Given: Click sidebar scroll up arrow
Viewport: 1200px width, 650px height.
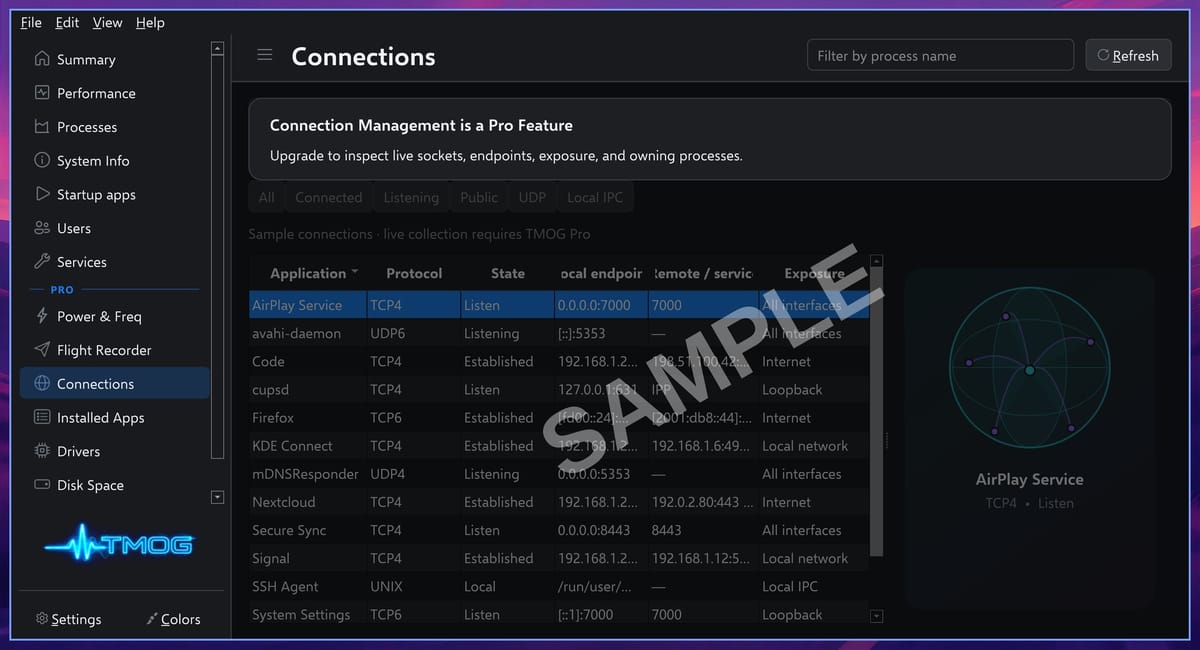Looking at the screenshot, I should tap(217, 48).
